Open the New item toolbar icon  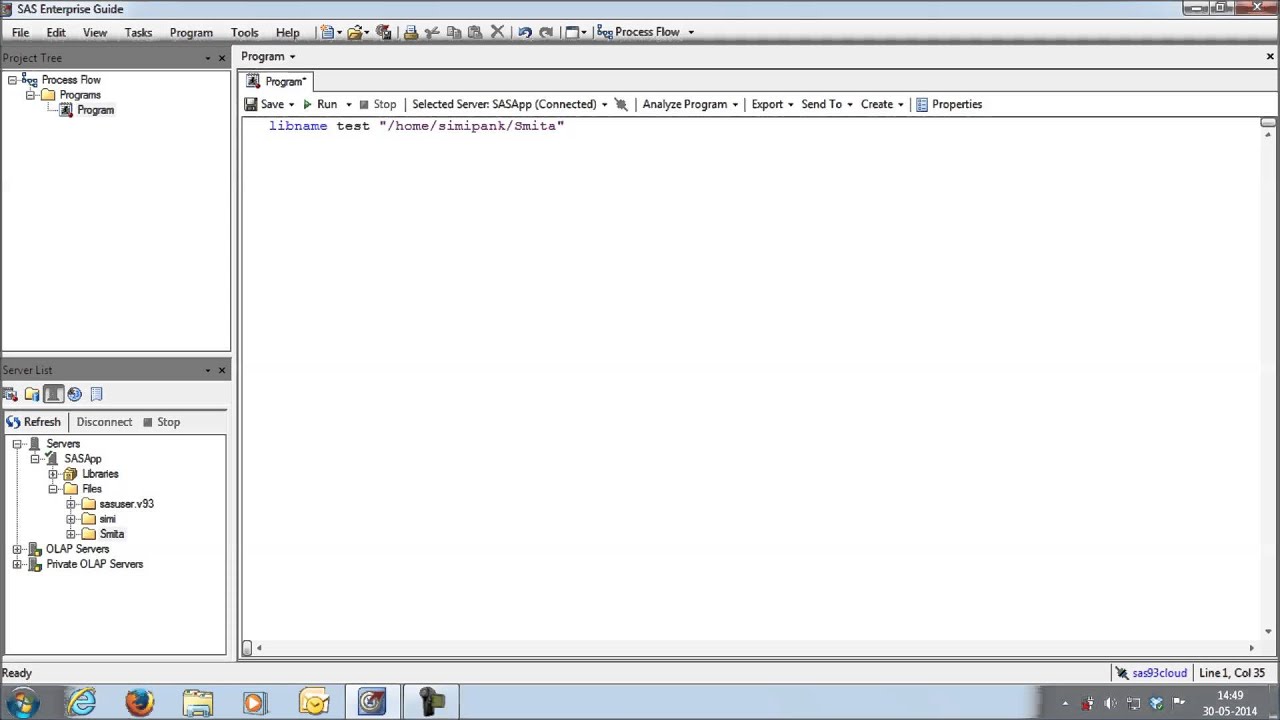pos(327,32)
